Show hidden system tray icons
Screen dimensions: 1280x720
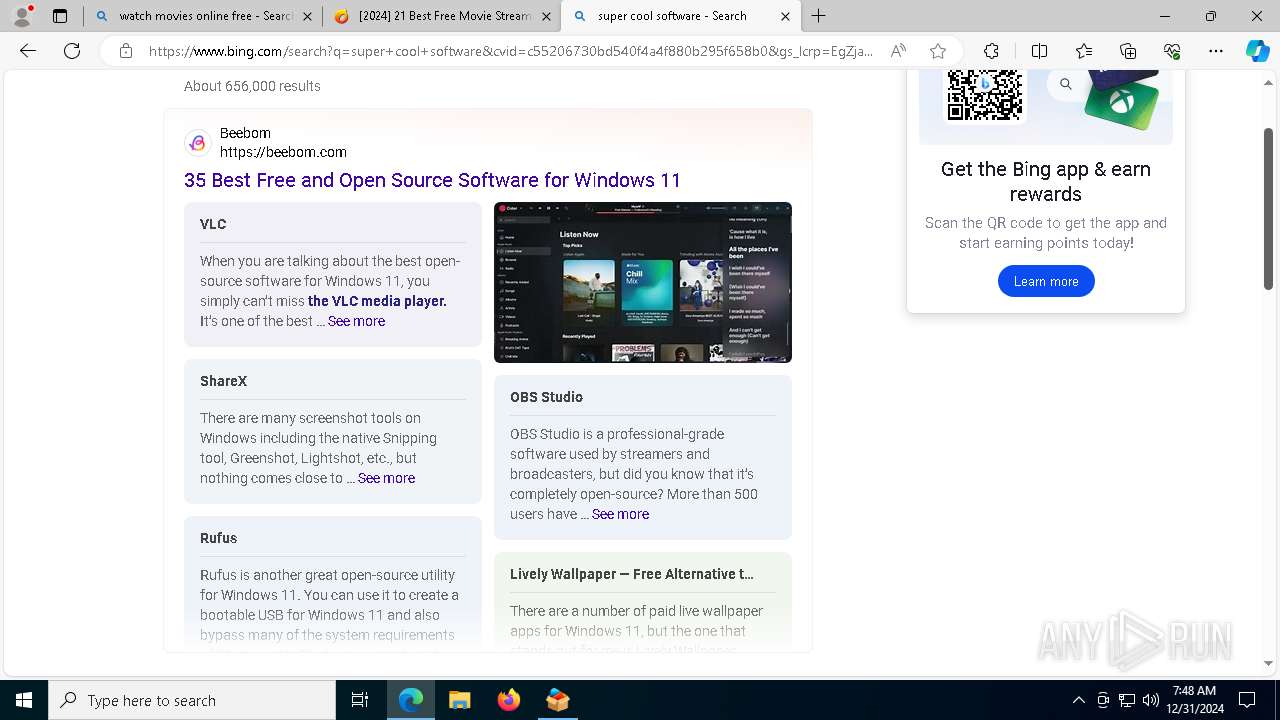click(1078, 700)
